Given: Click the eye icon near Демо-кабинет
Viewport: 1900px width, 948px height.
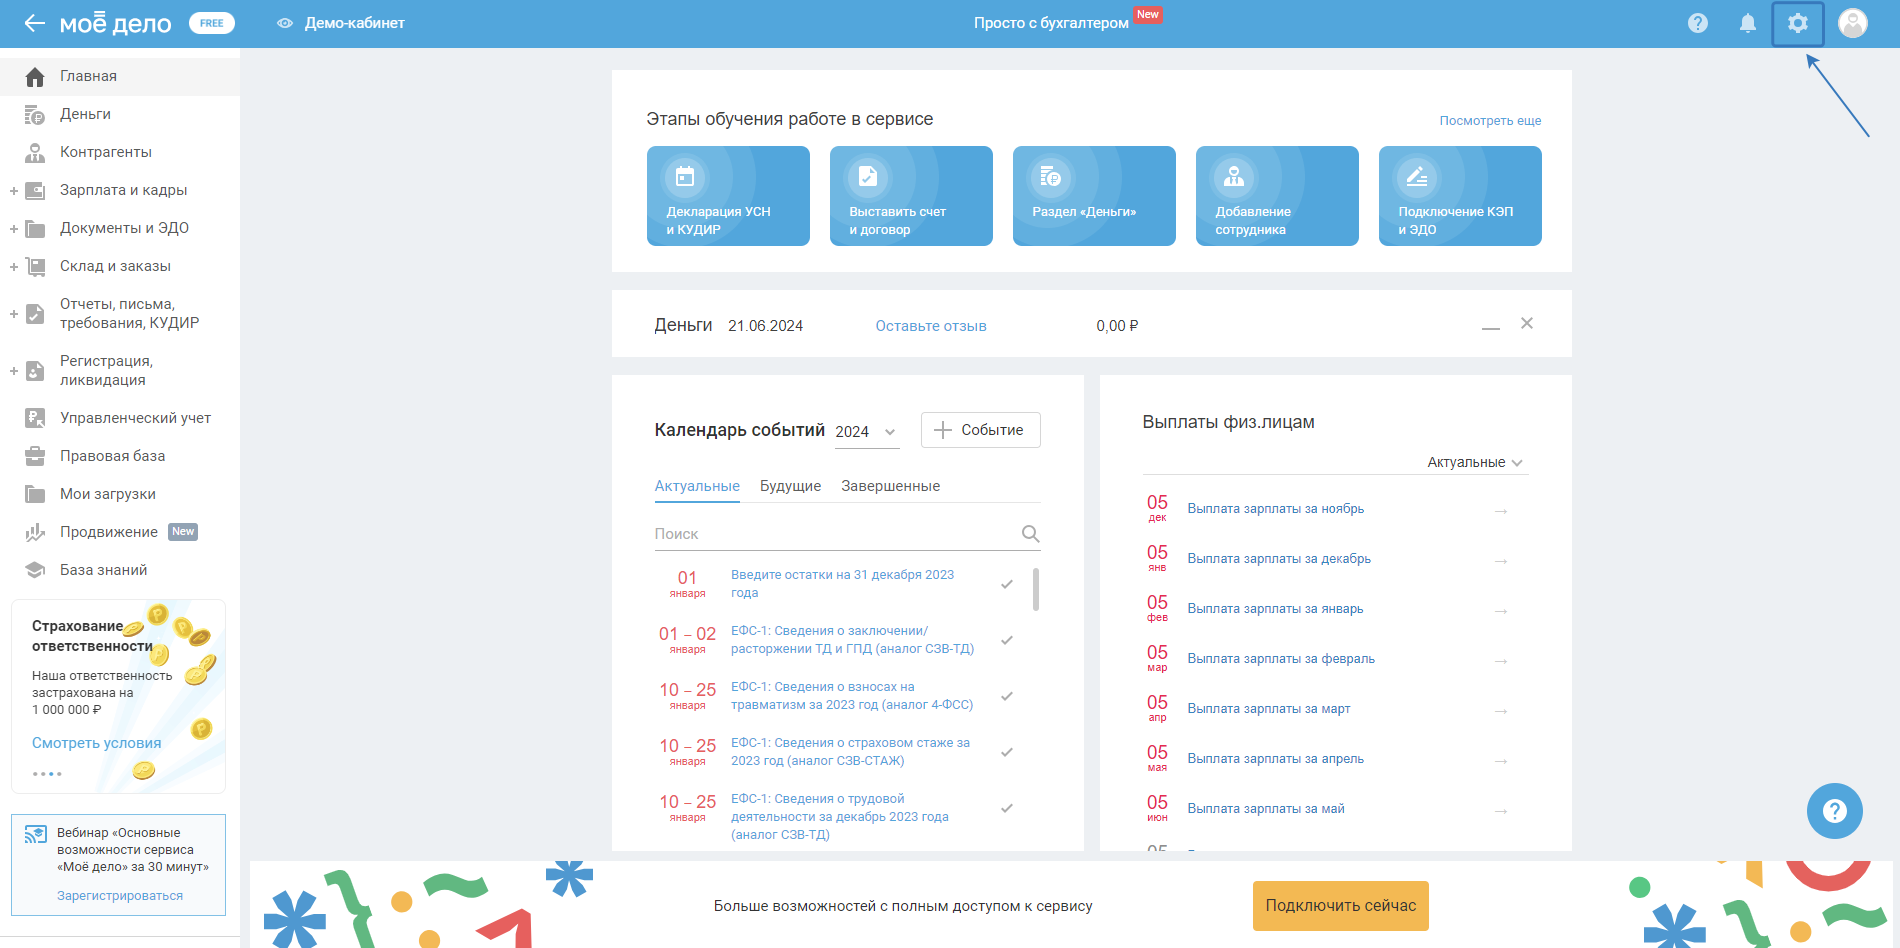Looking at the screenshot, I should point(285,23).
